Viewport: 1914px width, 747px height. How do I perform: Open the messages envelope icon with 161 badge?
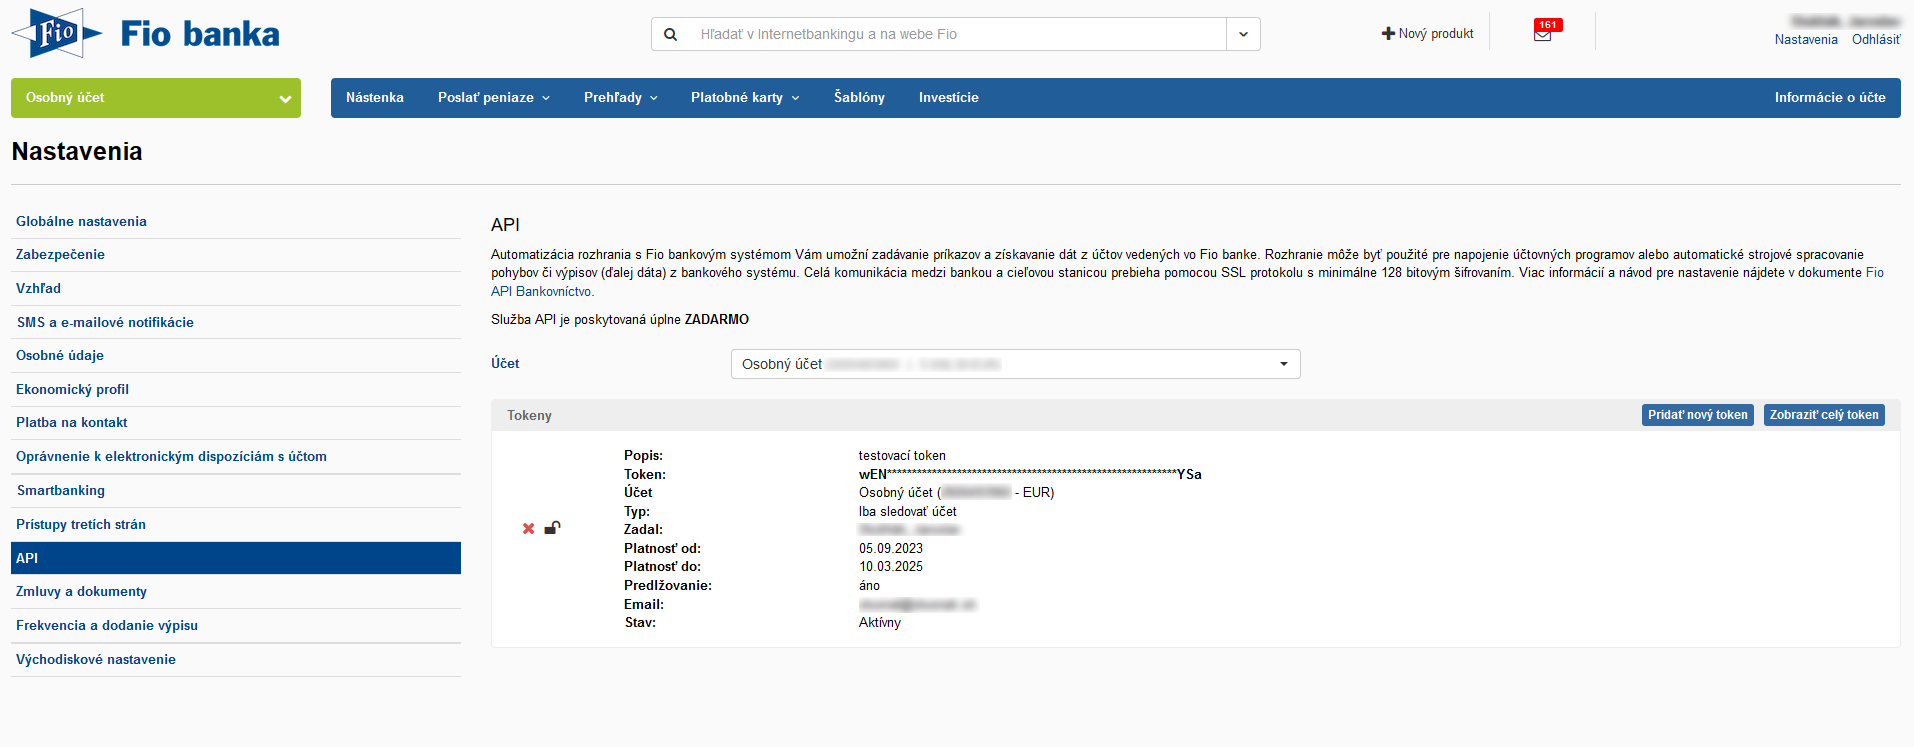1543,33
